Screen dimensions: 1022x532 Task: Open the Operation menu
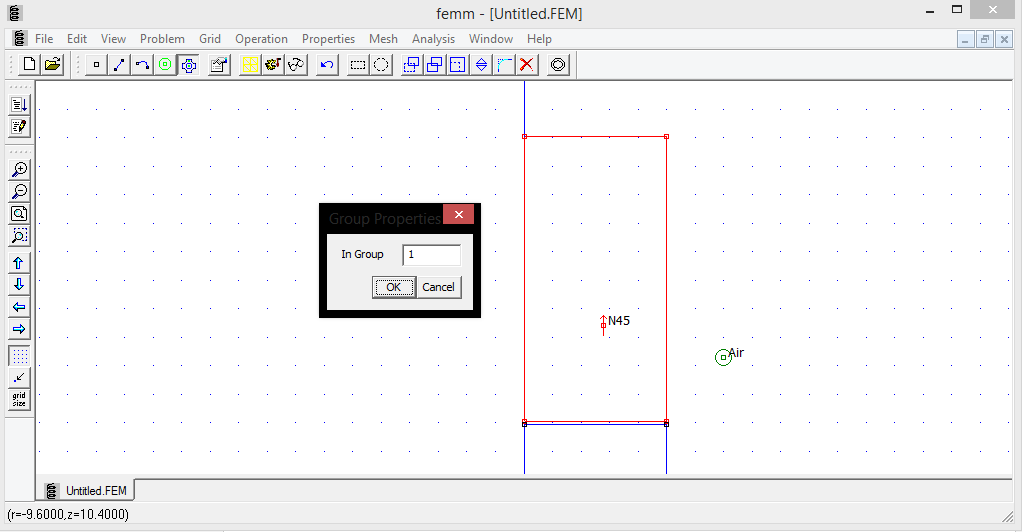tap(261, 39)
